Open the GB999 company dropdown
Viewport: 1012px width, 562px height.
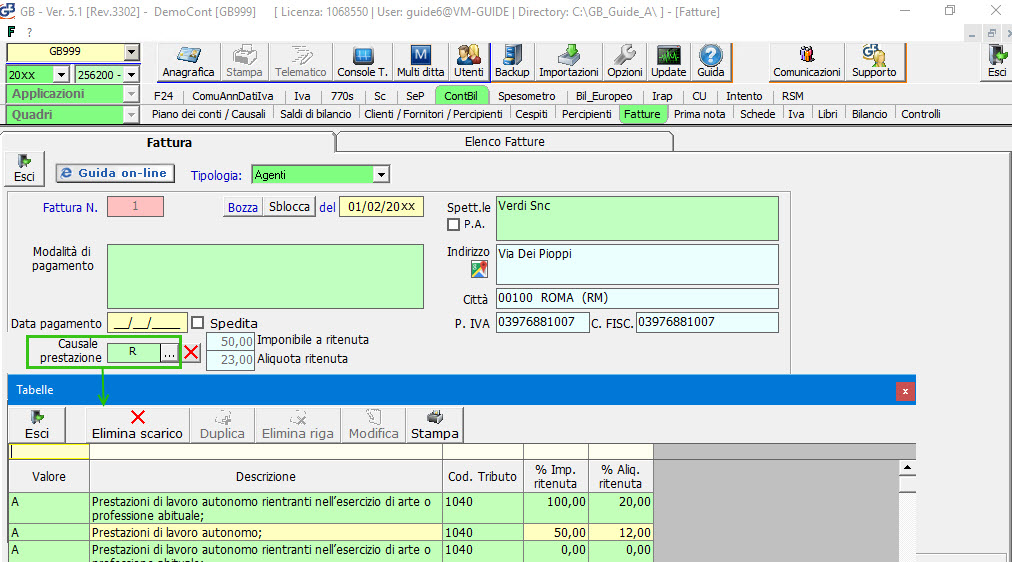[x=132, y=52]
